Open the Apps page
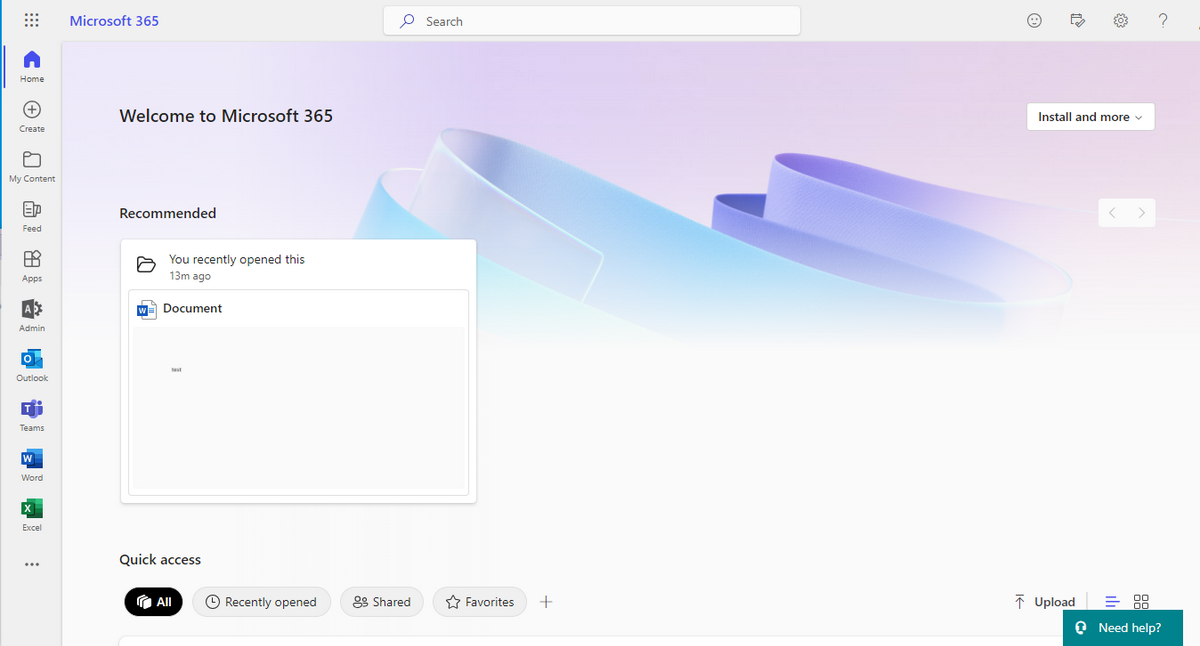 click(32, 266)
